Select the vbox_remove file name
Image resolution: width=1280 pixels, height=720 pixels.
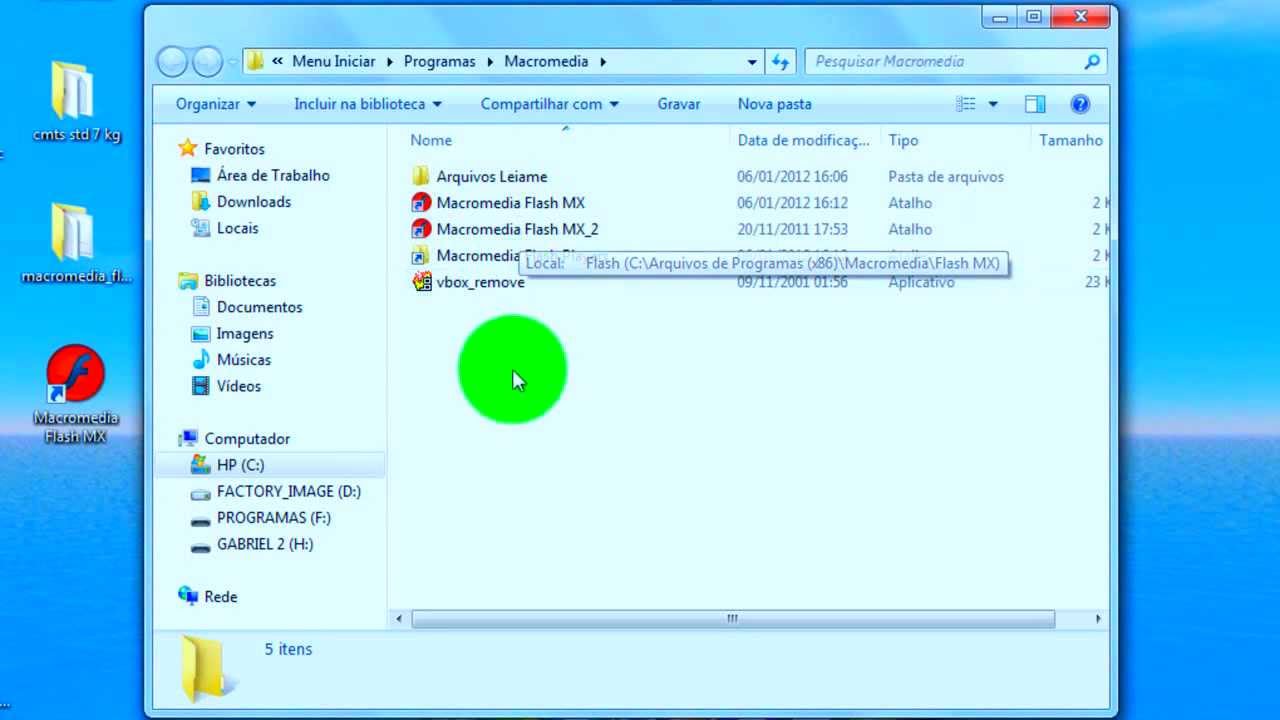480,282
